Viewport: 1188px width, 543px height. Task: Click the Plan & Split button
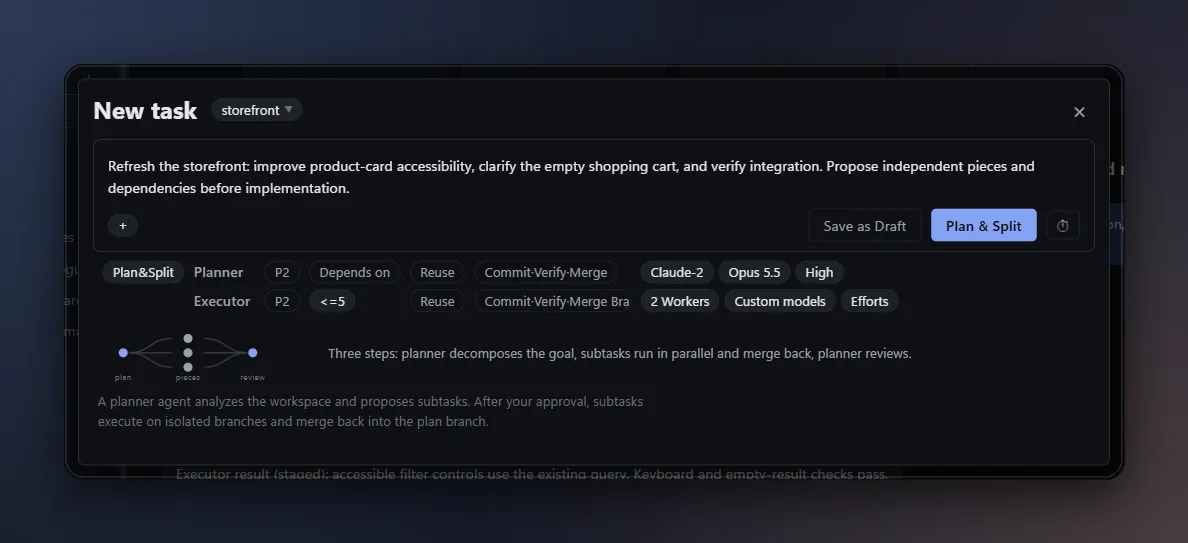[x=983, y=226]
